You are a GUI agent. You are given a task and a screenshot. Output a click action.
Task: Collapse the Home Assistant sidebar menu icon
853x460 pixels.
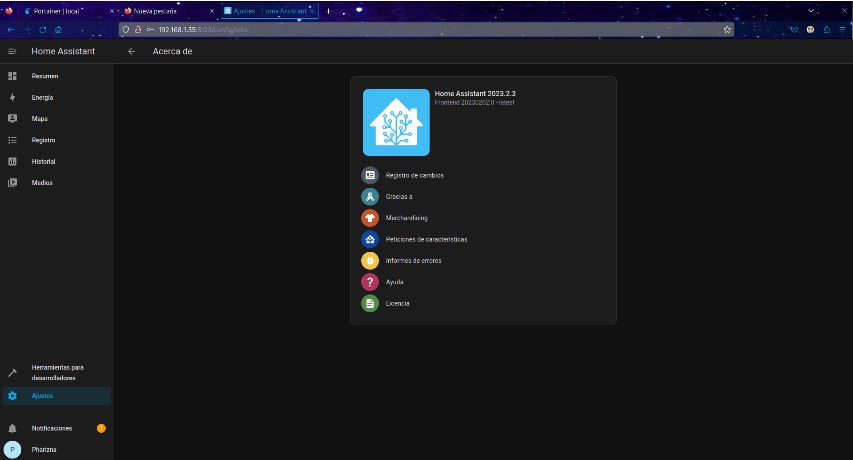[x=12, y=51]
